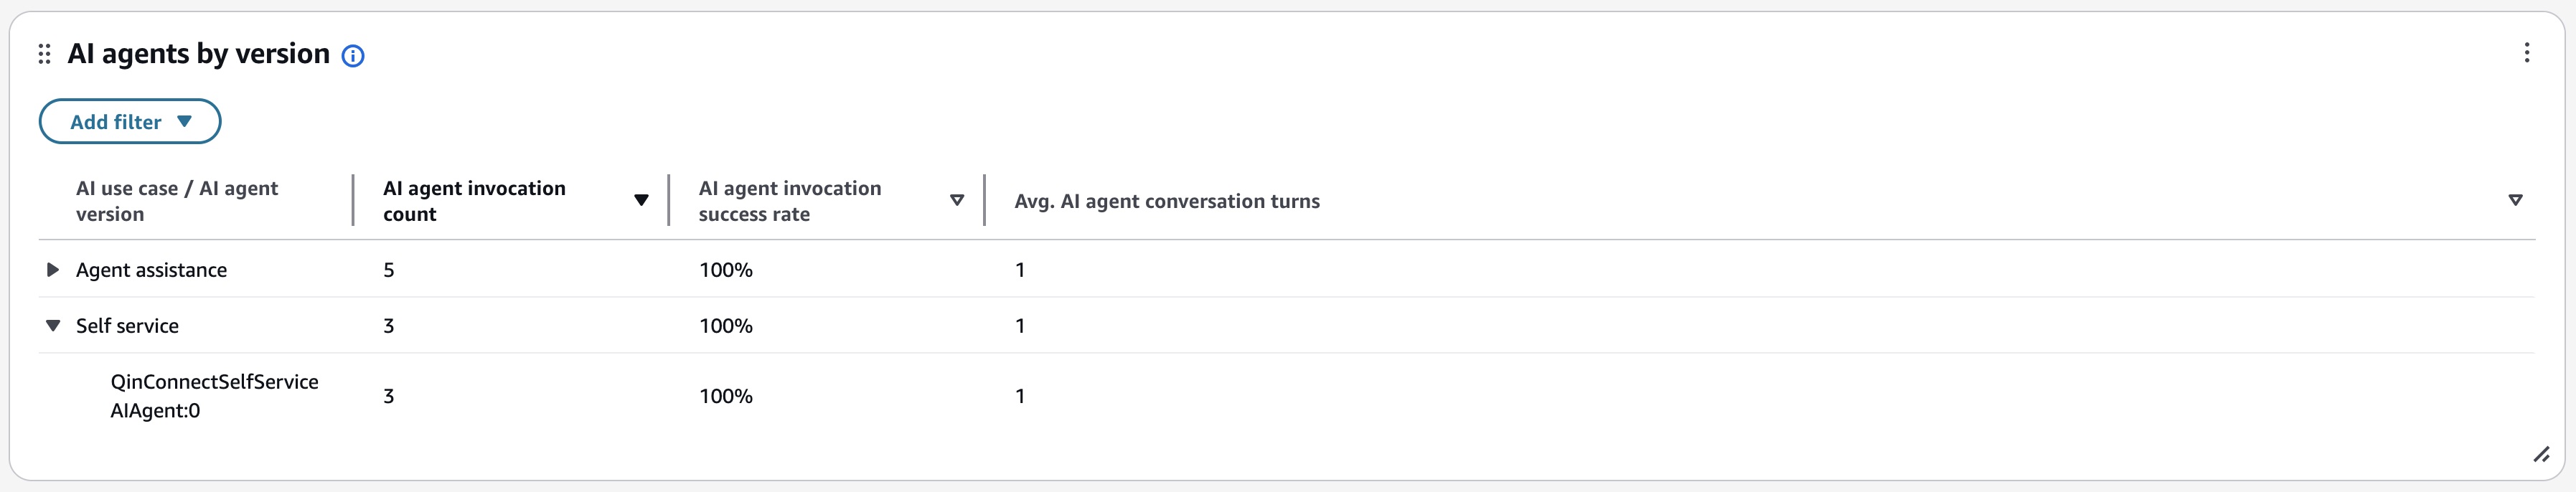
Task: Select the Self service use case label
Action: click(x=127, y=325)
